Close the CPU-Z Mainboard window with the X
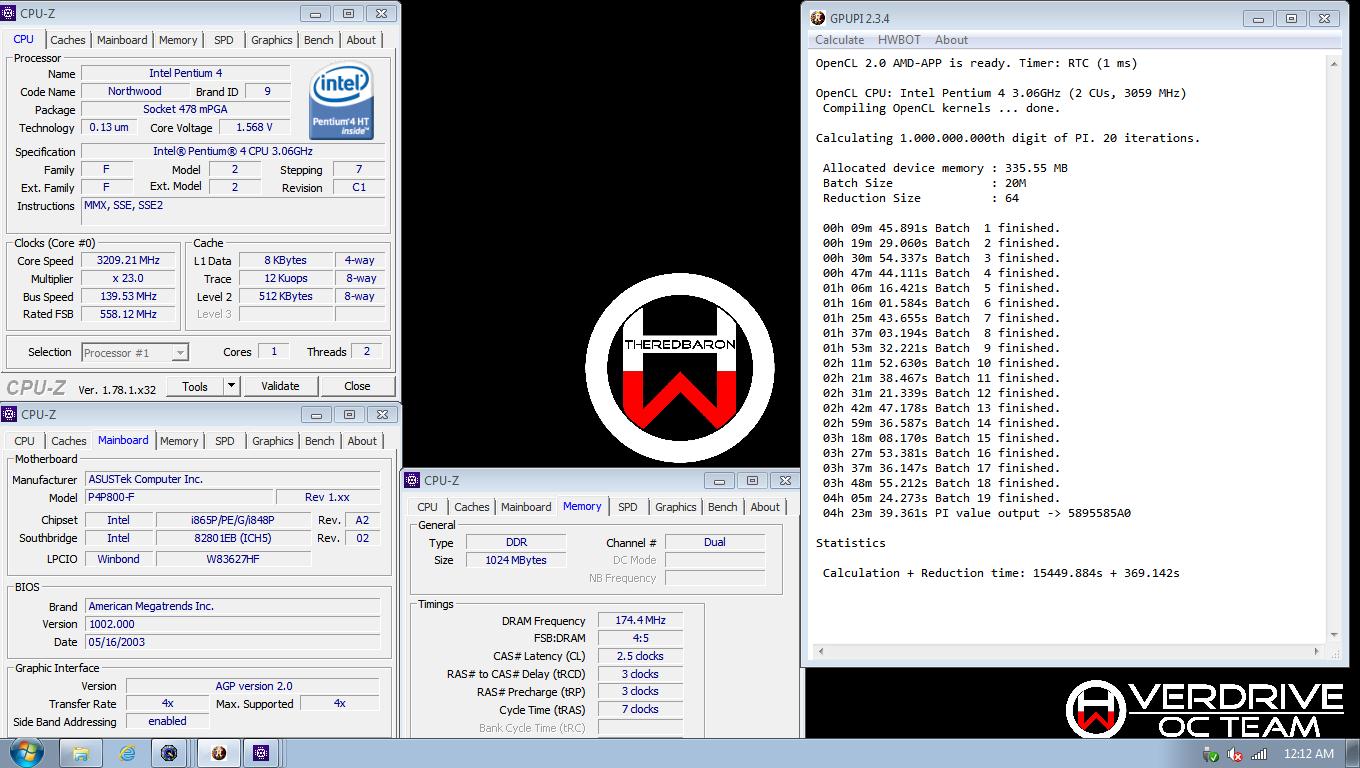 [381, 414]
